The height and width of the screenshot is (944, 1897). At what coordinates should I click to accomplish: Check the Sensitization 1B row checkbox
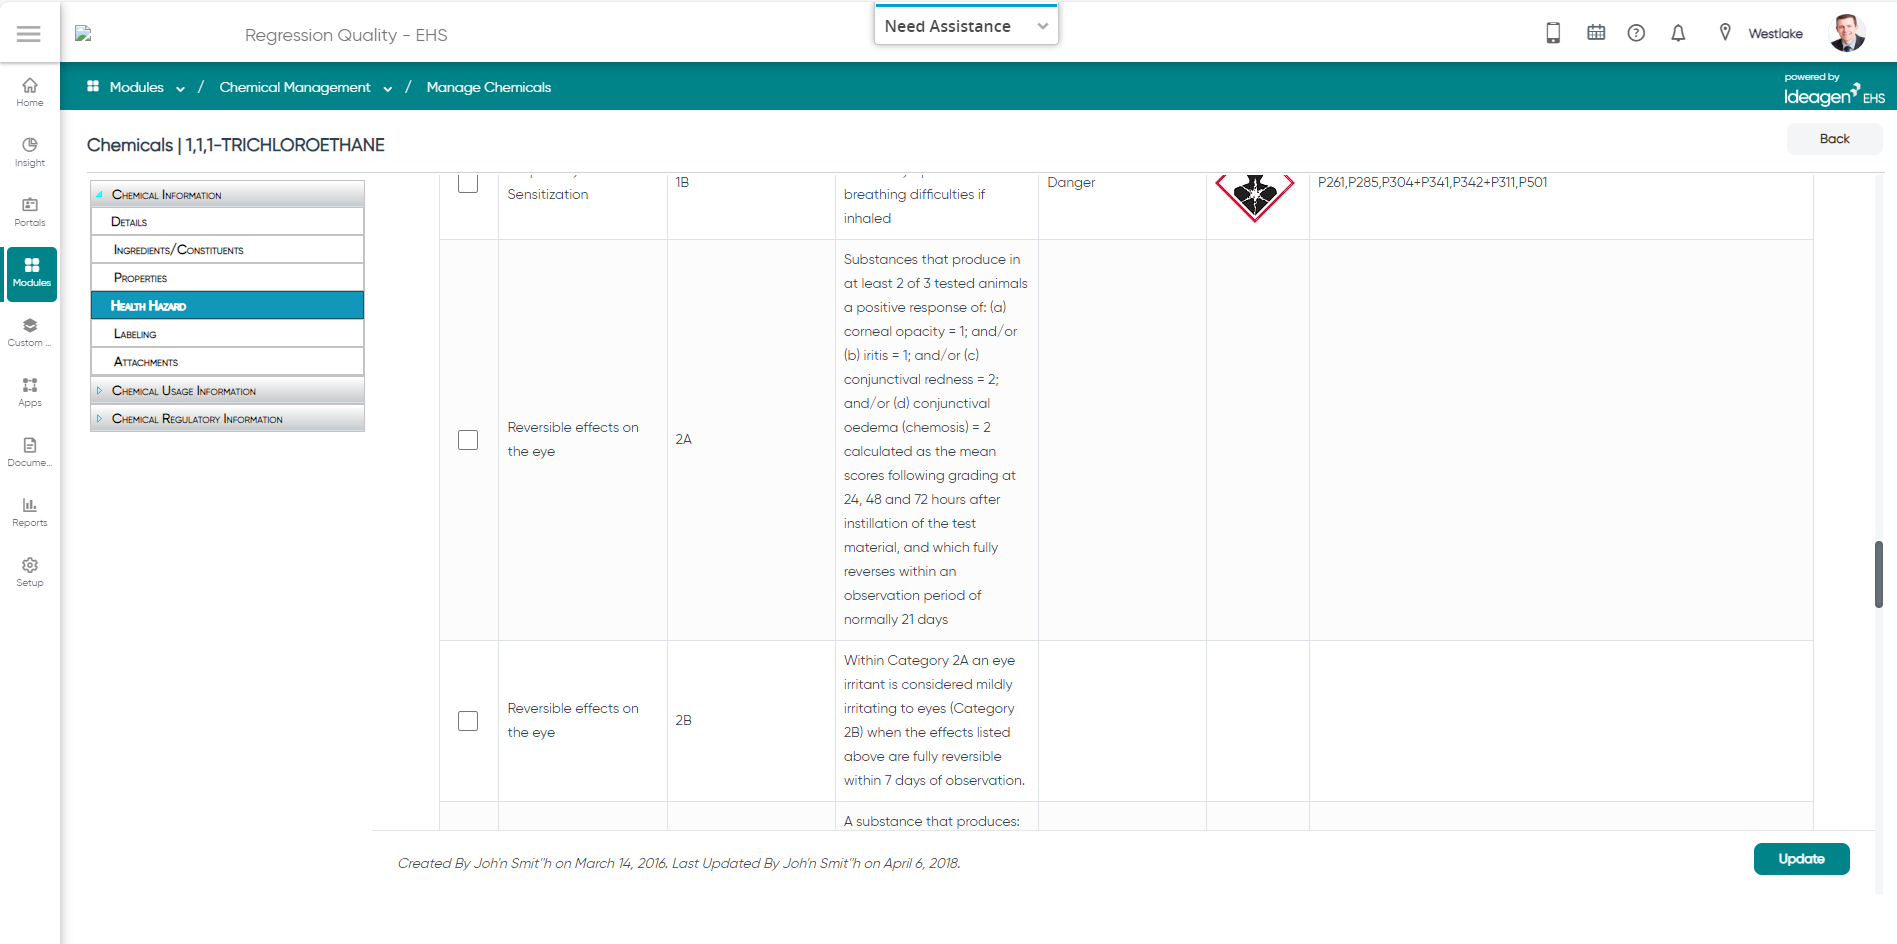[468, 183]
